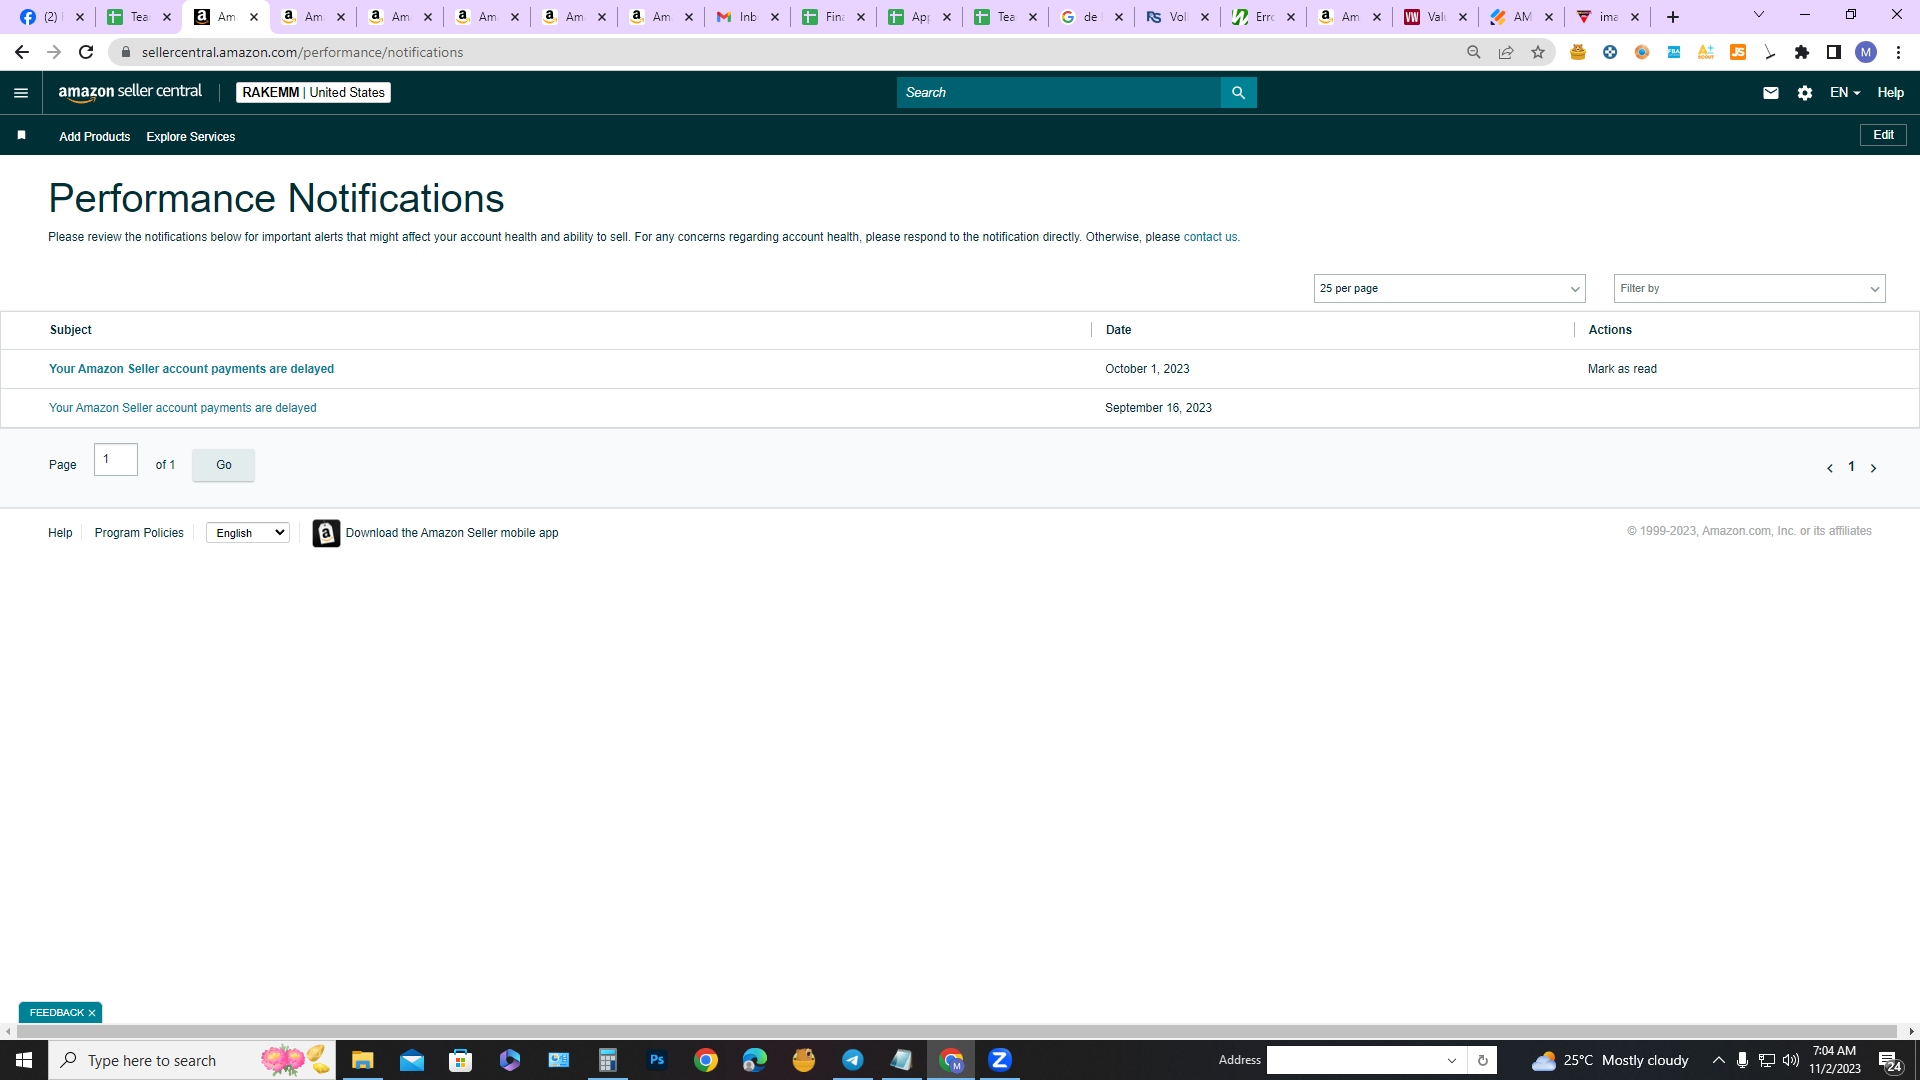Open Download the Amazon Seller mobile app link
Viewport: 1920px width, 1080px height.
coord(452,533)
